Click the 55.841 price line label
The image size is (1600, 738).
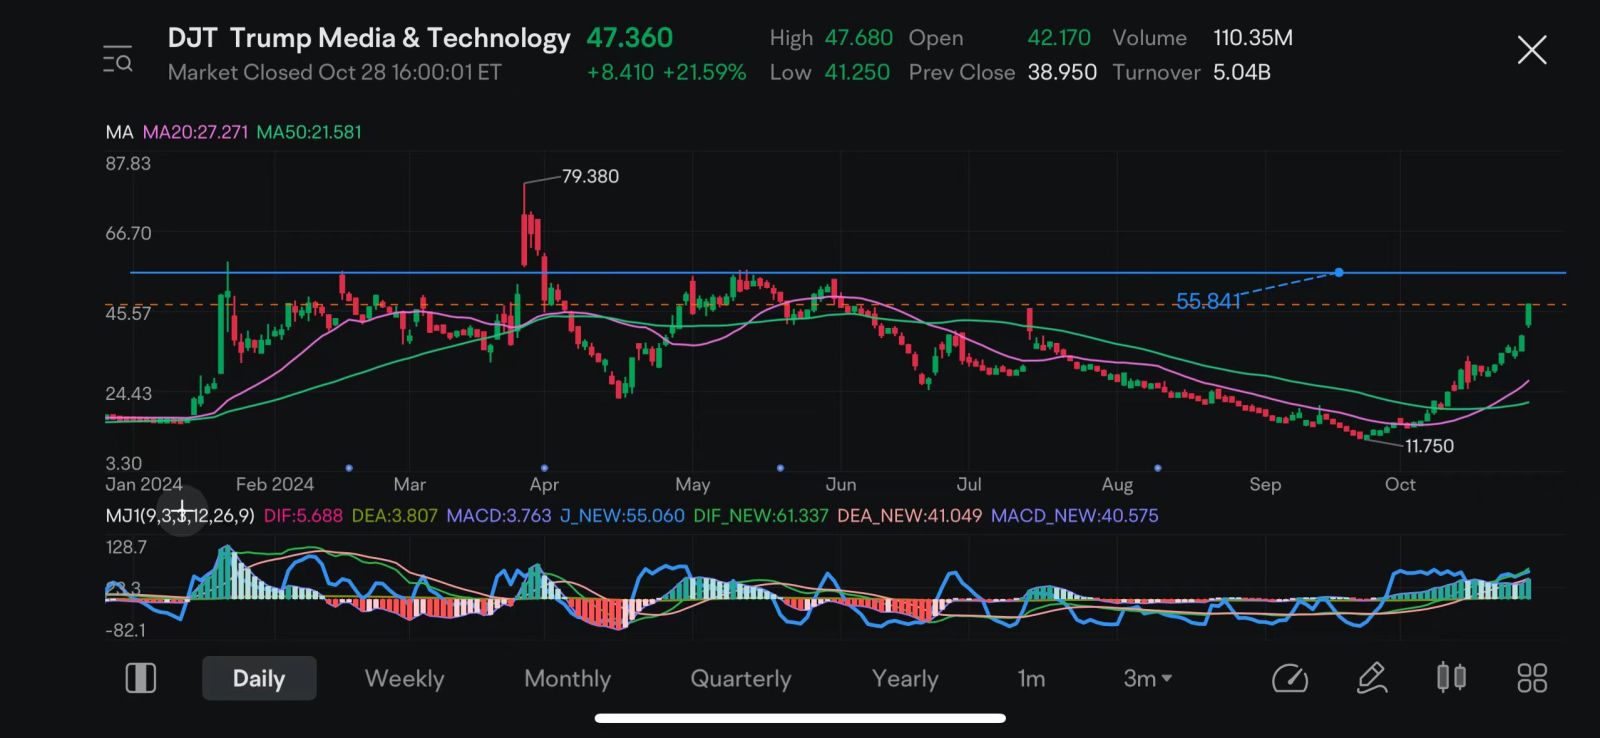click(1207, 301)
